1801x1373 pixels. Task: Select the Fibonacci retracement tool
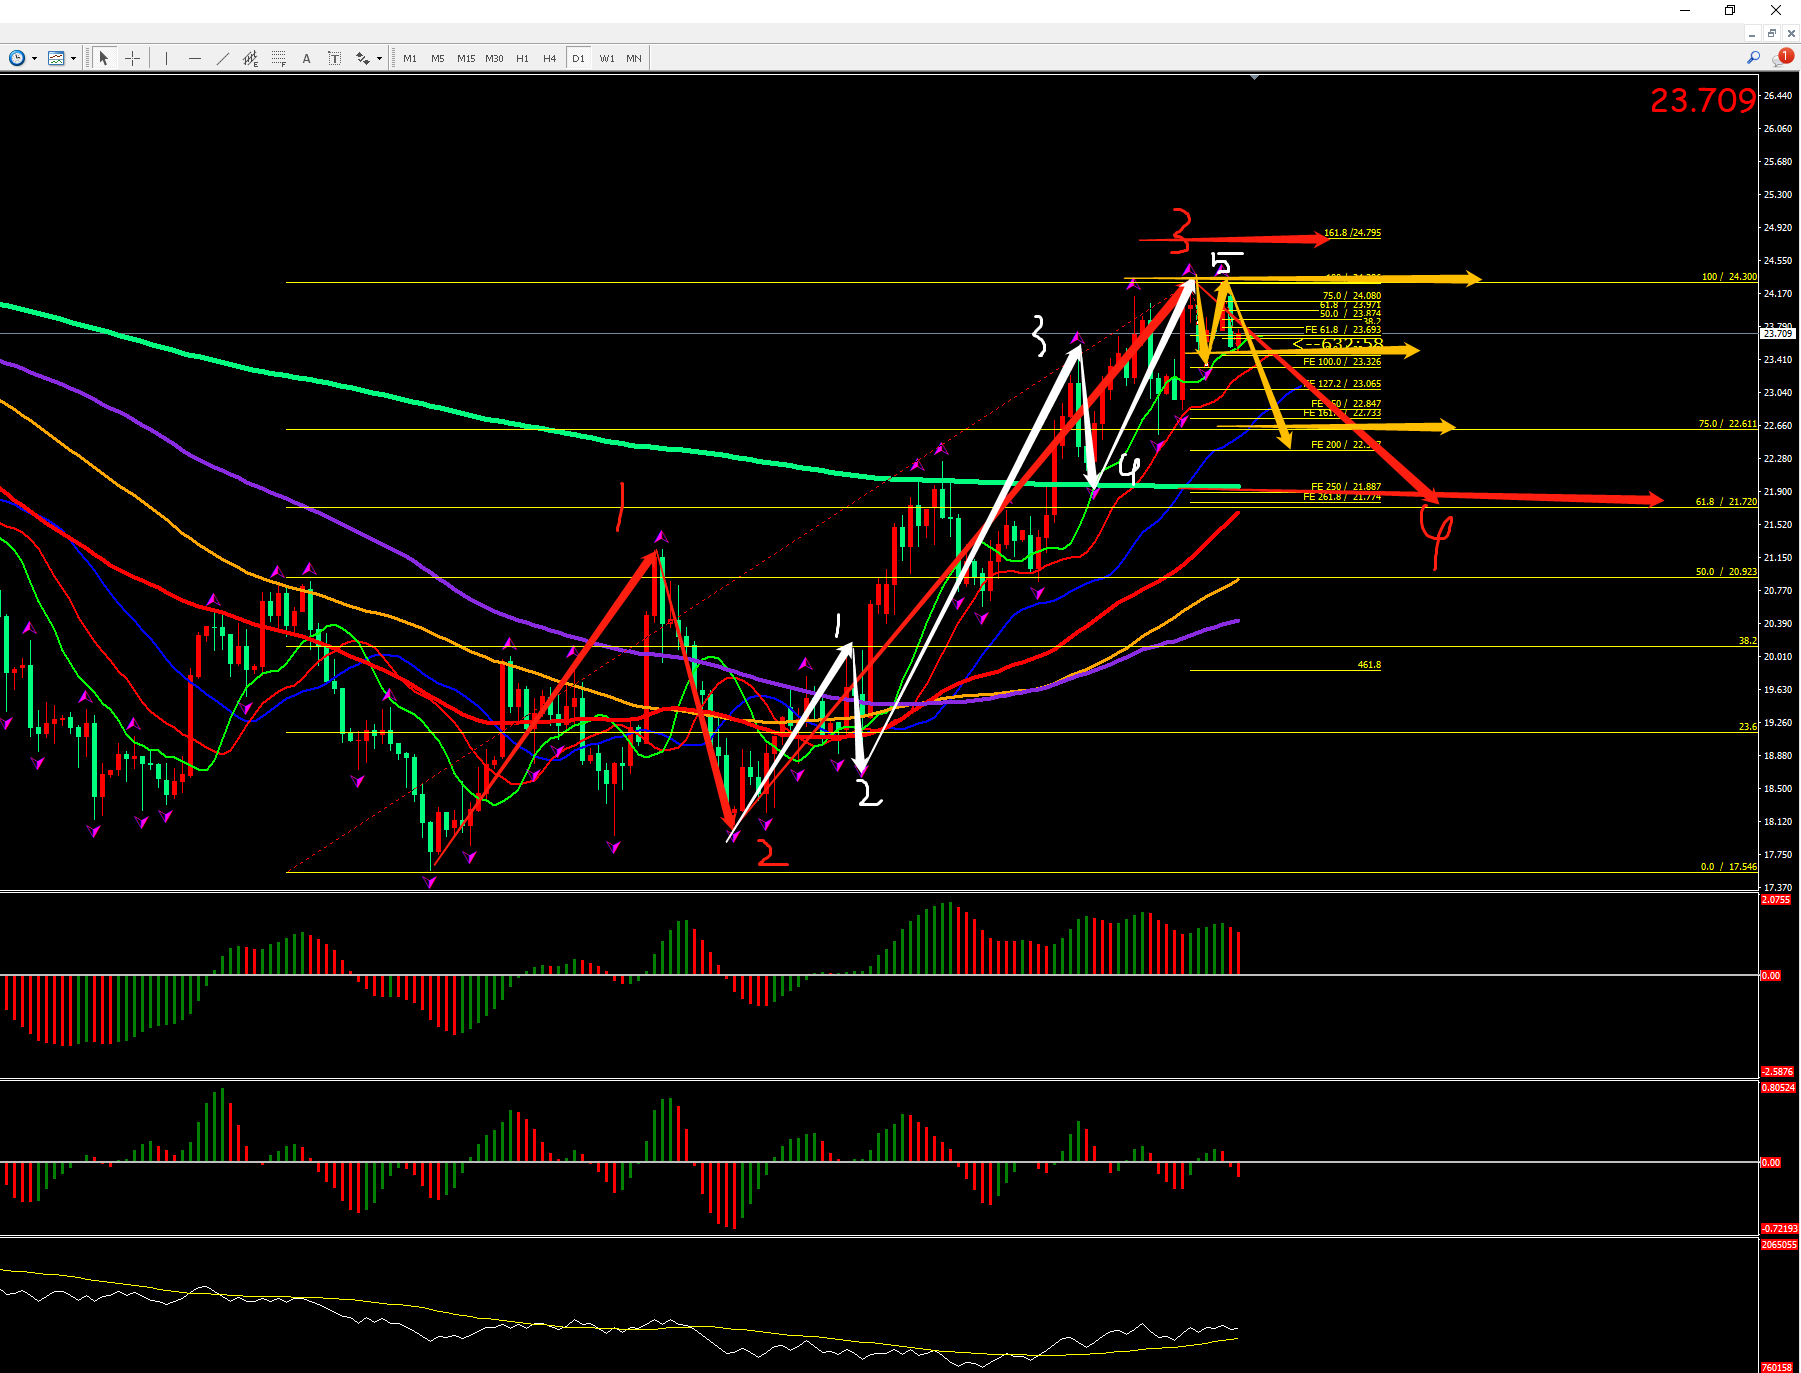[279, 59]
